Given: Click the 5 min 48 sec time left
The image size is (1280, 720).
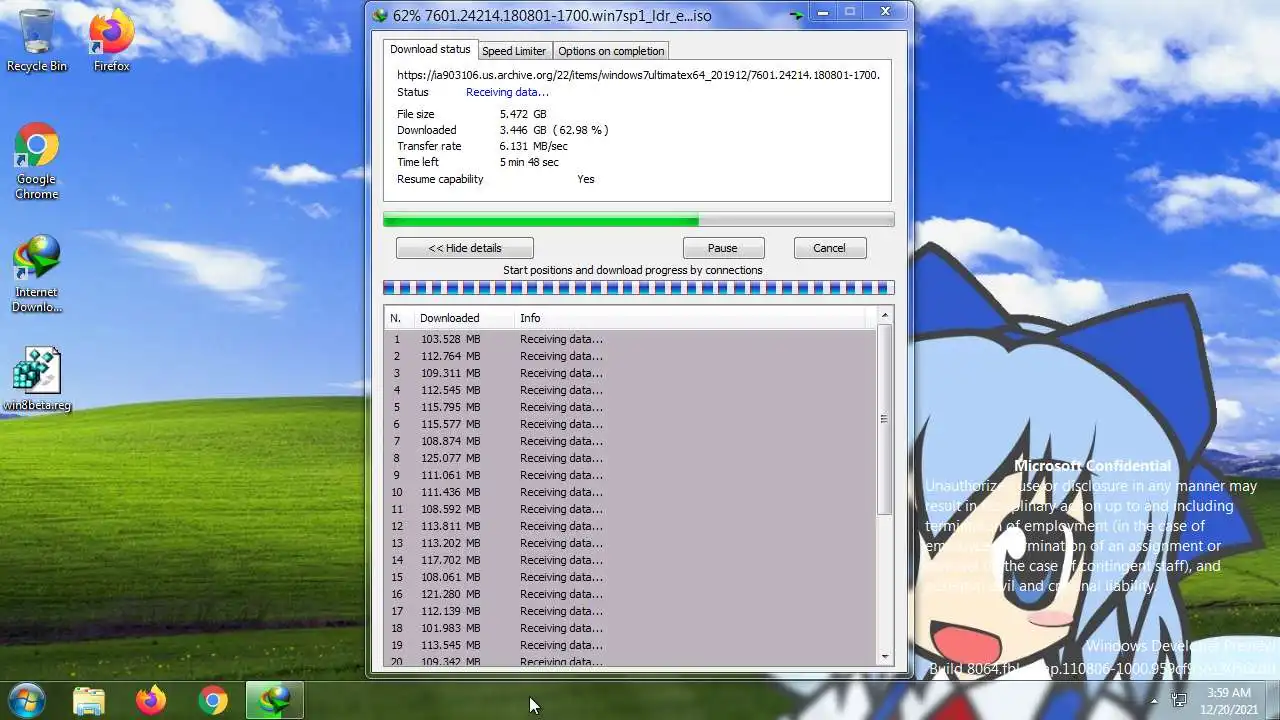Looking at the screenshot, I should click(x=529, y=162).
